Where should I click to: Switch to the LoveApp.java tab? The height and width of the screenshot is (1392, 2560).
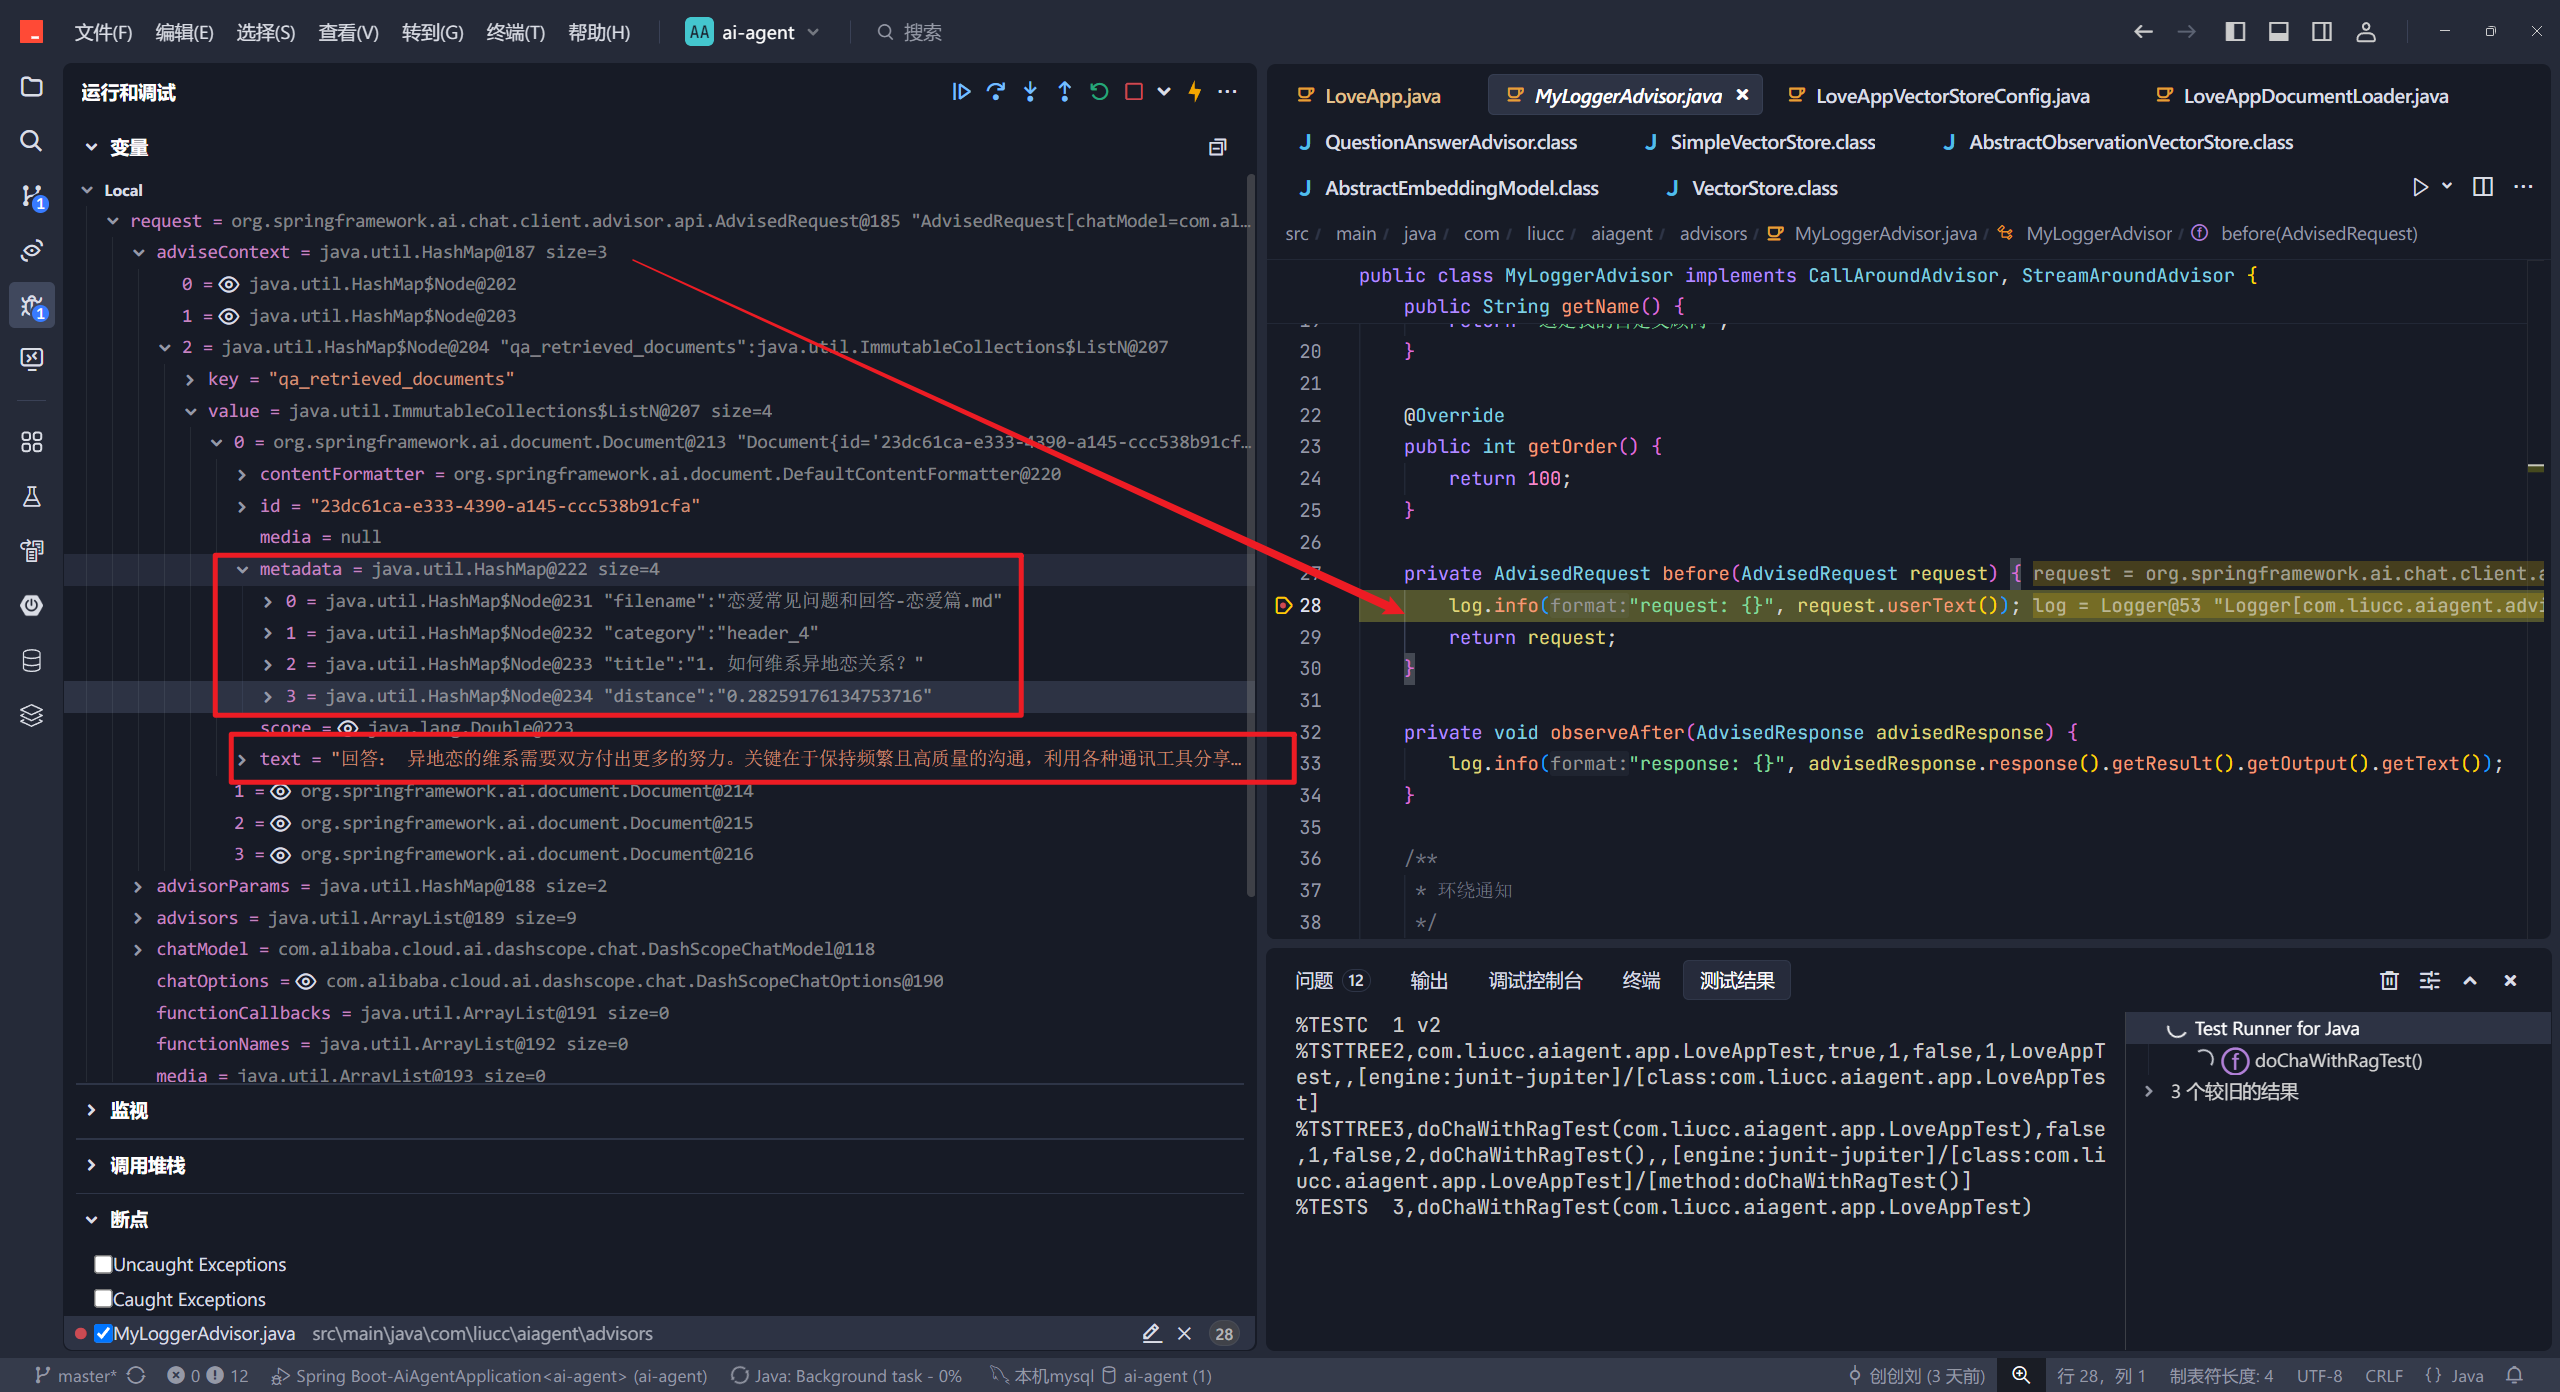tap(1382, 96)
